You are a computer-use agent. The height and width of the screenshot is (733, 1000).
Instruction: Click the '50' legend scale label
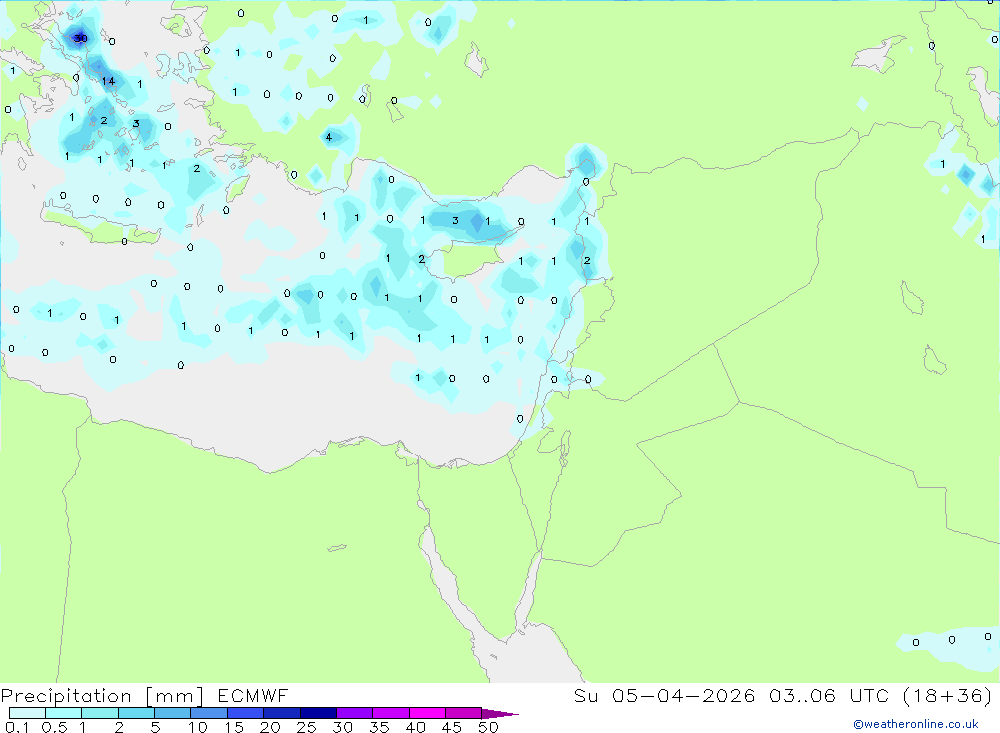click(488, 727)
